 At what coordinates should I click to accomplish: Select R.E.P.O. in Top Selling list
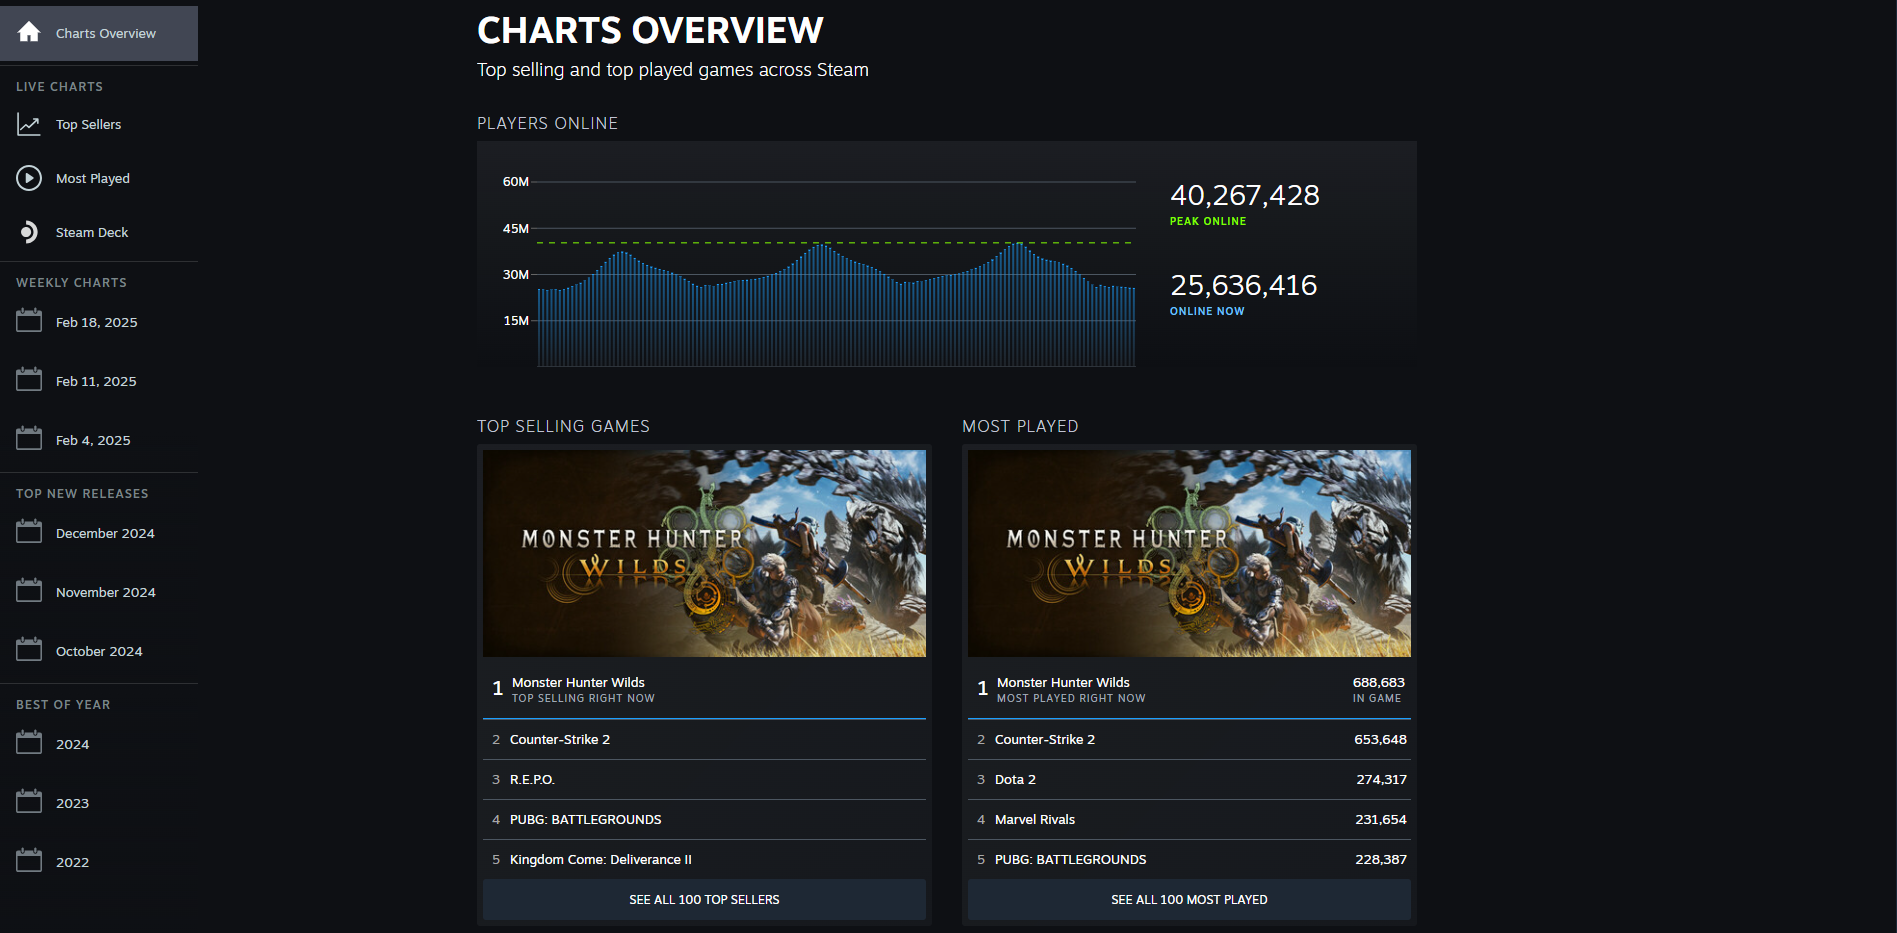[704, 780]
